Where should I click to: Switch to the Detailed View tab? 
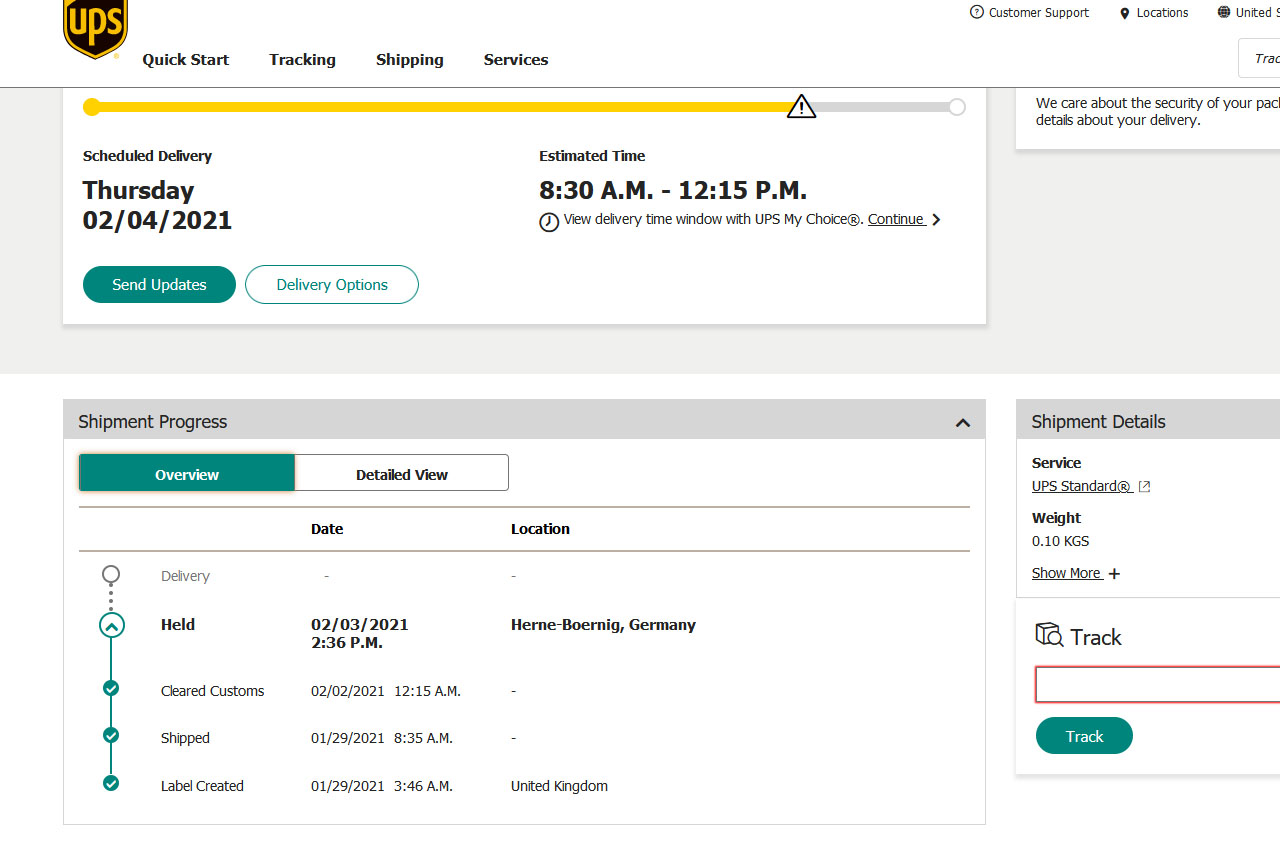pos(402,474)
